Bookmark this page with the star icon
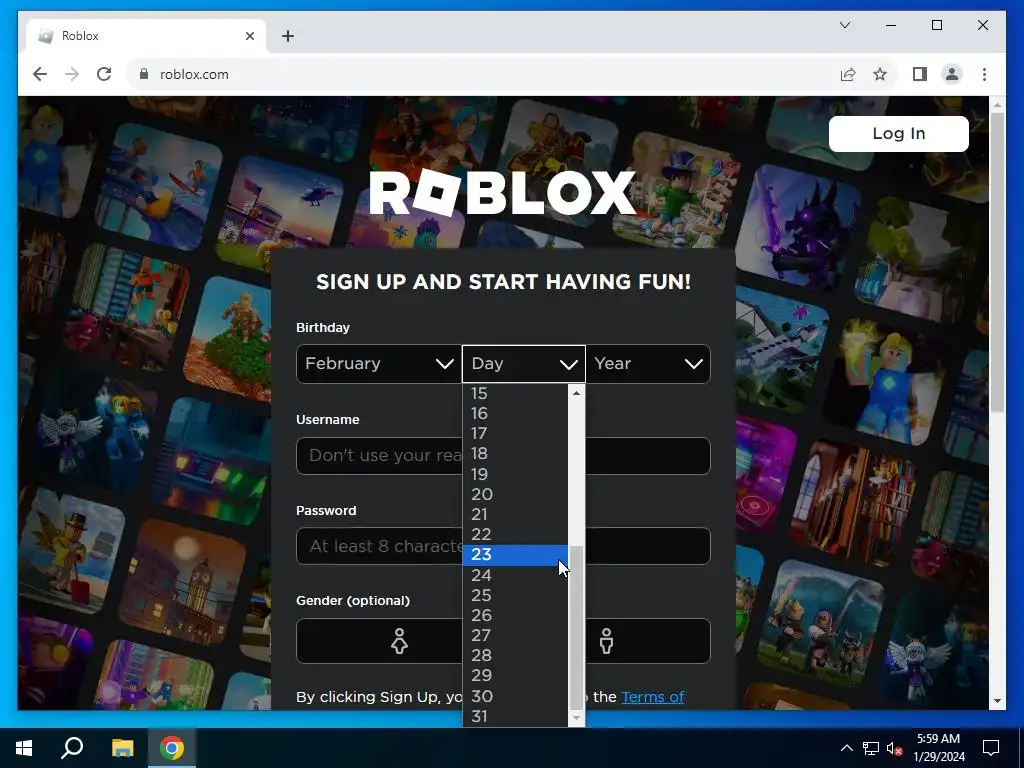This screenshot has width=1024, height=768. click(880, 74)
